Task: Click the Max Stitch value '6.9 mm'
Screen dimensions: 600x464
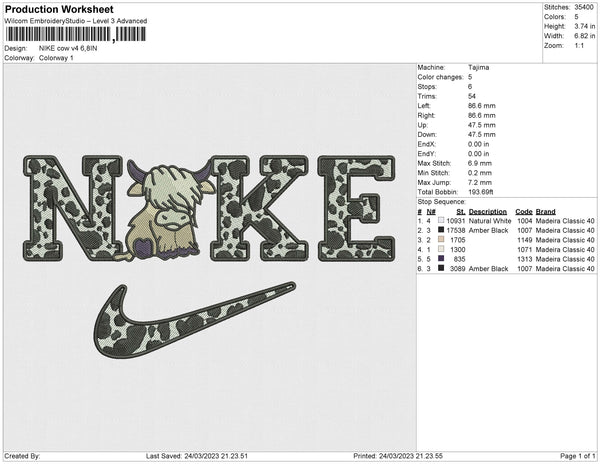Action: (x=480, y=163)
